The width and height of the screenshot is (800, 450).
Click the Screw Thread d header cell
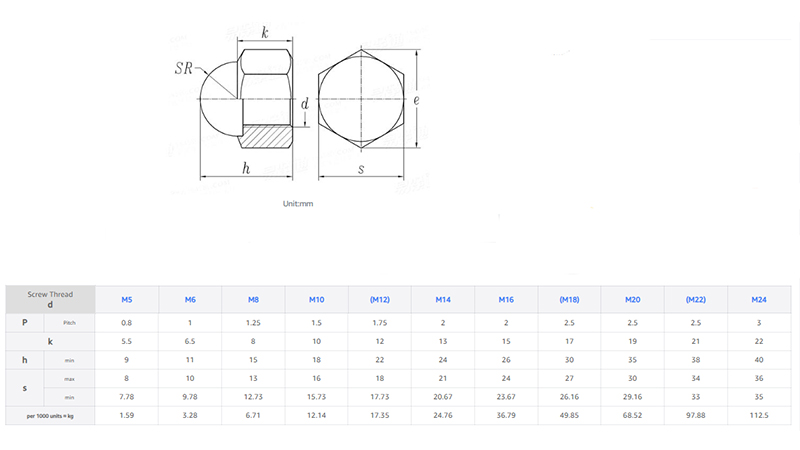[50, 299]
